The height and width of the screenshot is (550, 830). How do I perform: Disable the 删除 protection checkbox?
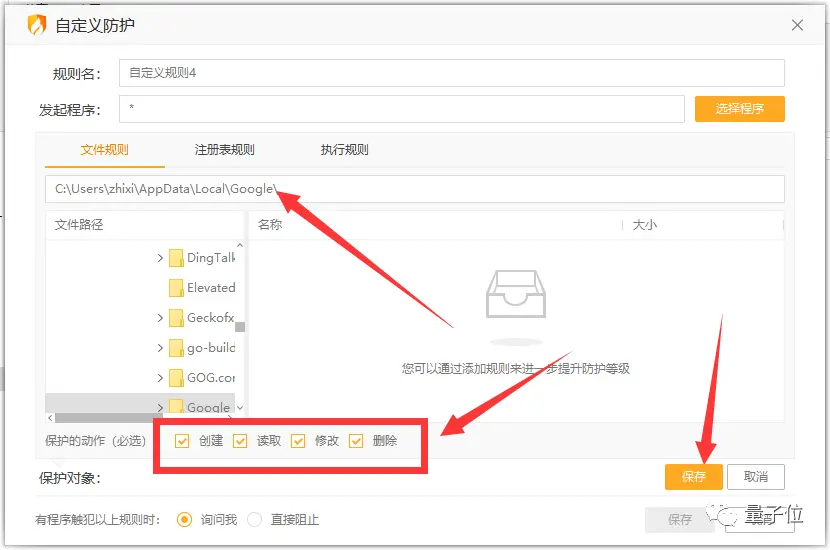click(x=356, y=441)
